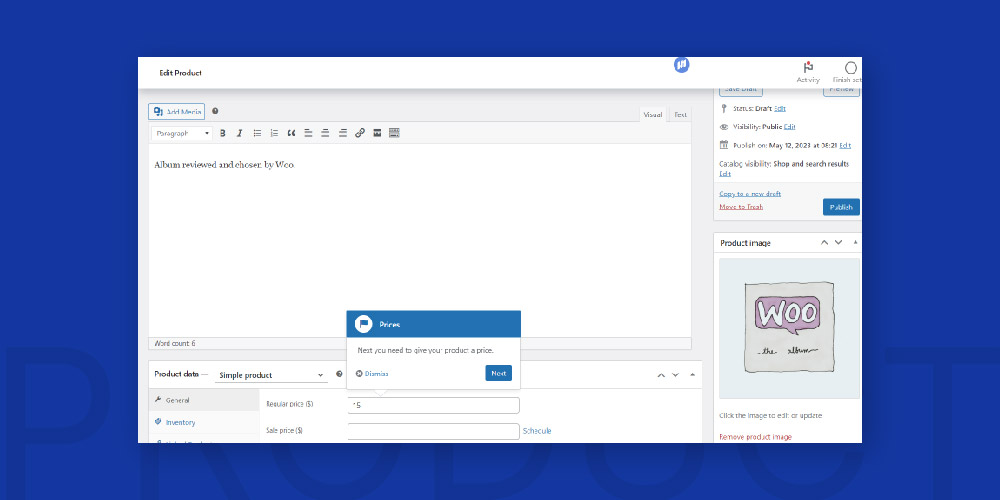Collapse the Product image panel

855,242
